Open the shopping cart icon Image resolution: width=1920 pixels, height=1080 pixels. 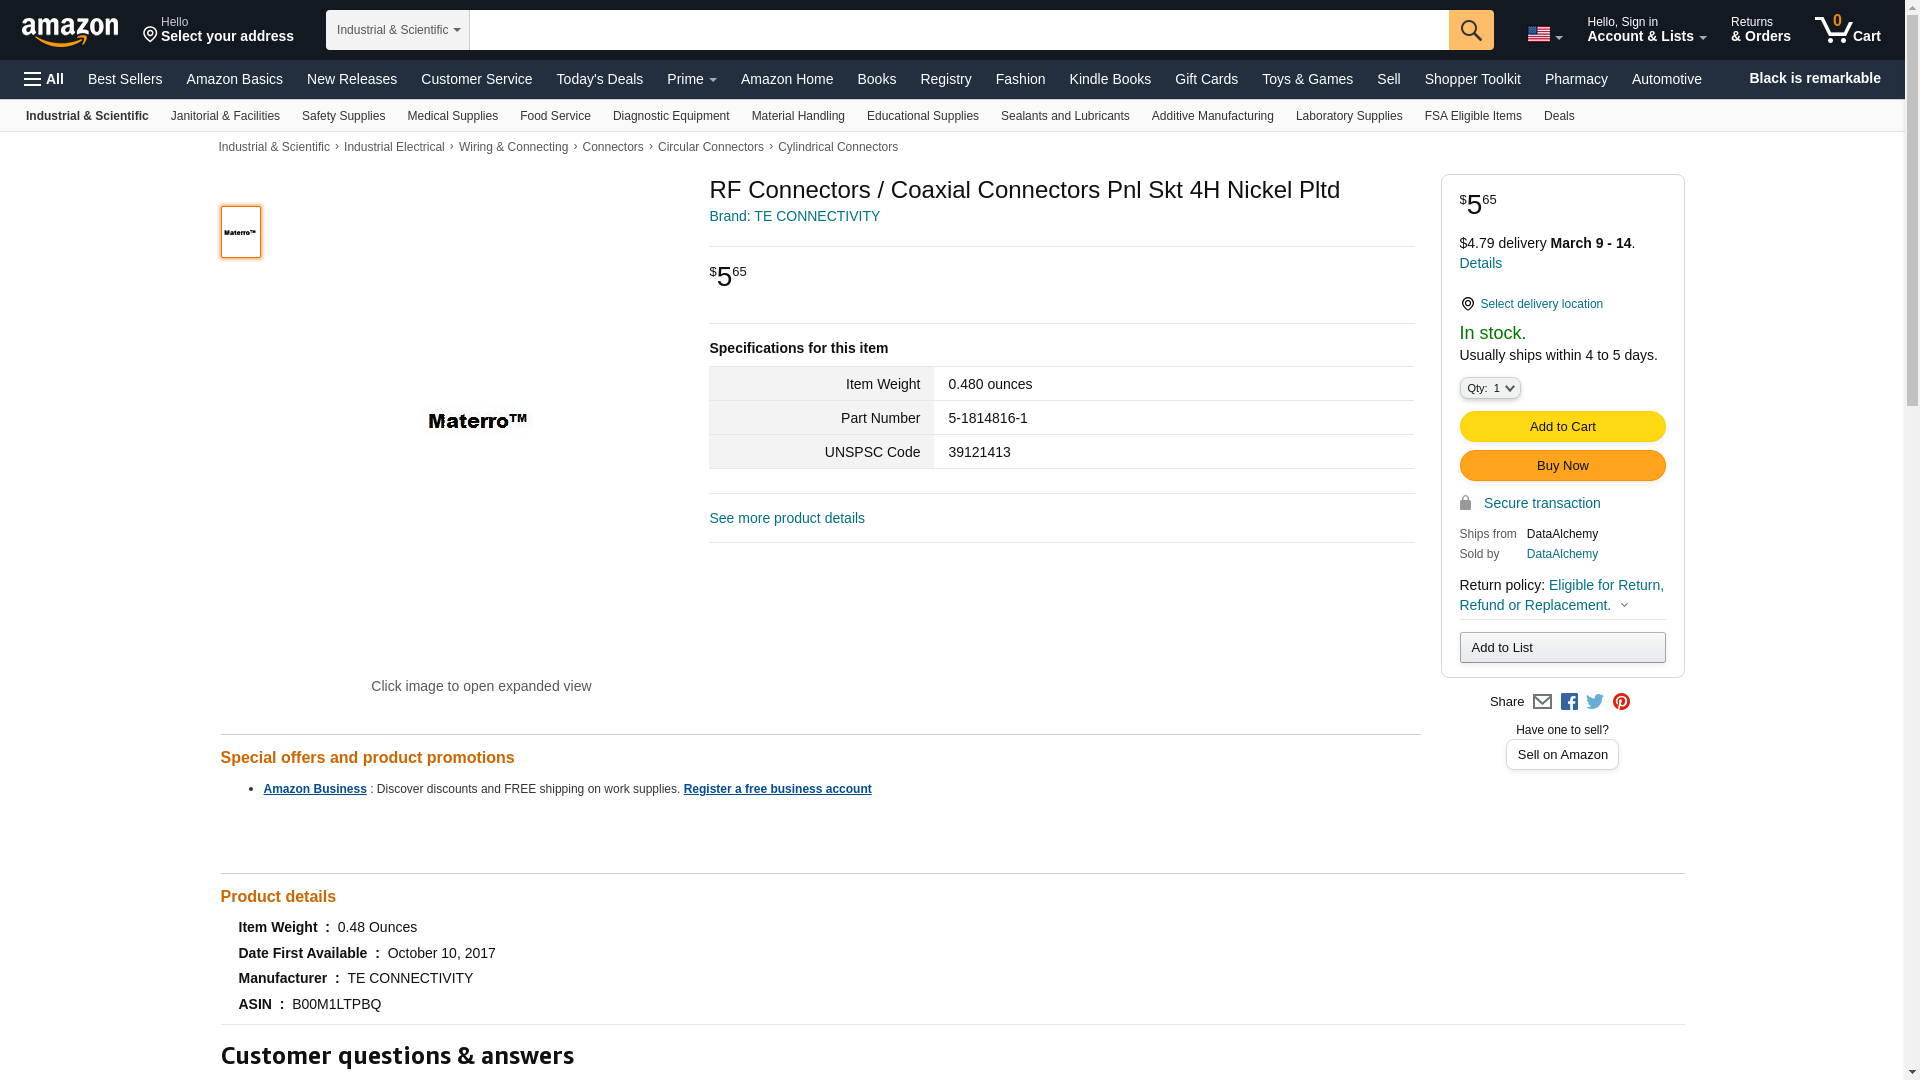click(1847, 30)
